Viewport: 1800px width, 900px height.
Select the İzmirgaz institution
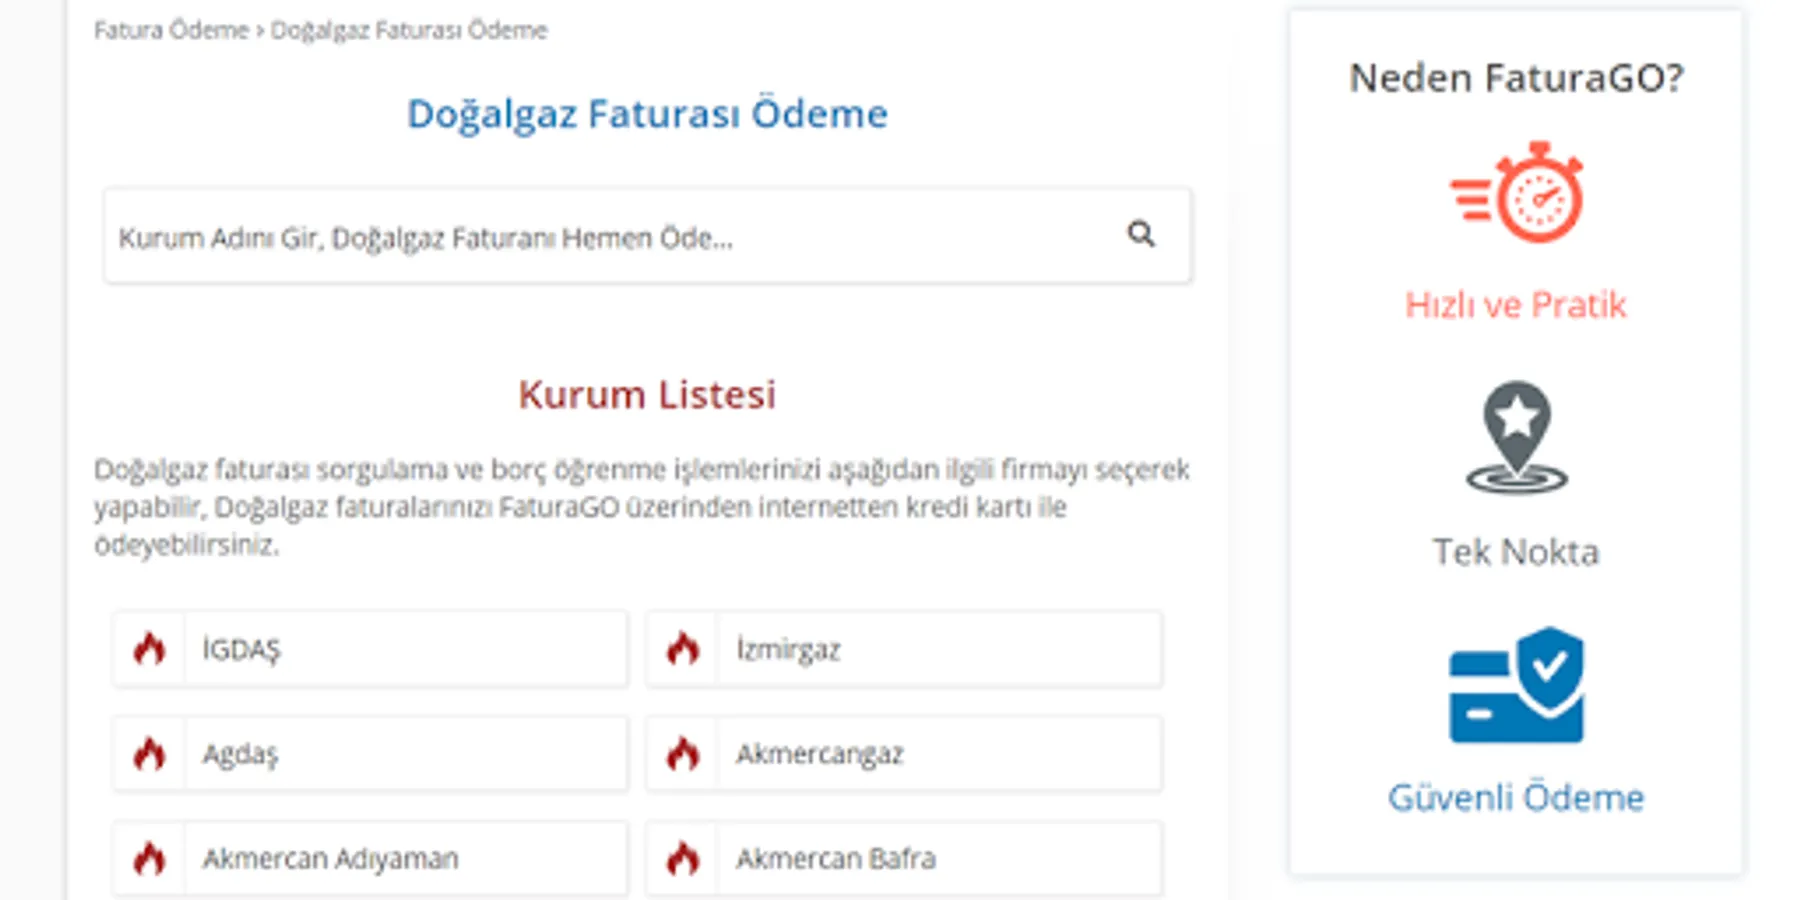[x=904, y=649]
